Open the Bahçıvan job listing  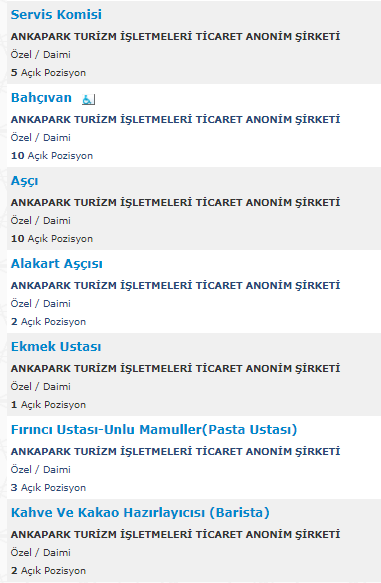click(41, 97)
